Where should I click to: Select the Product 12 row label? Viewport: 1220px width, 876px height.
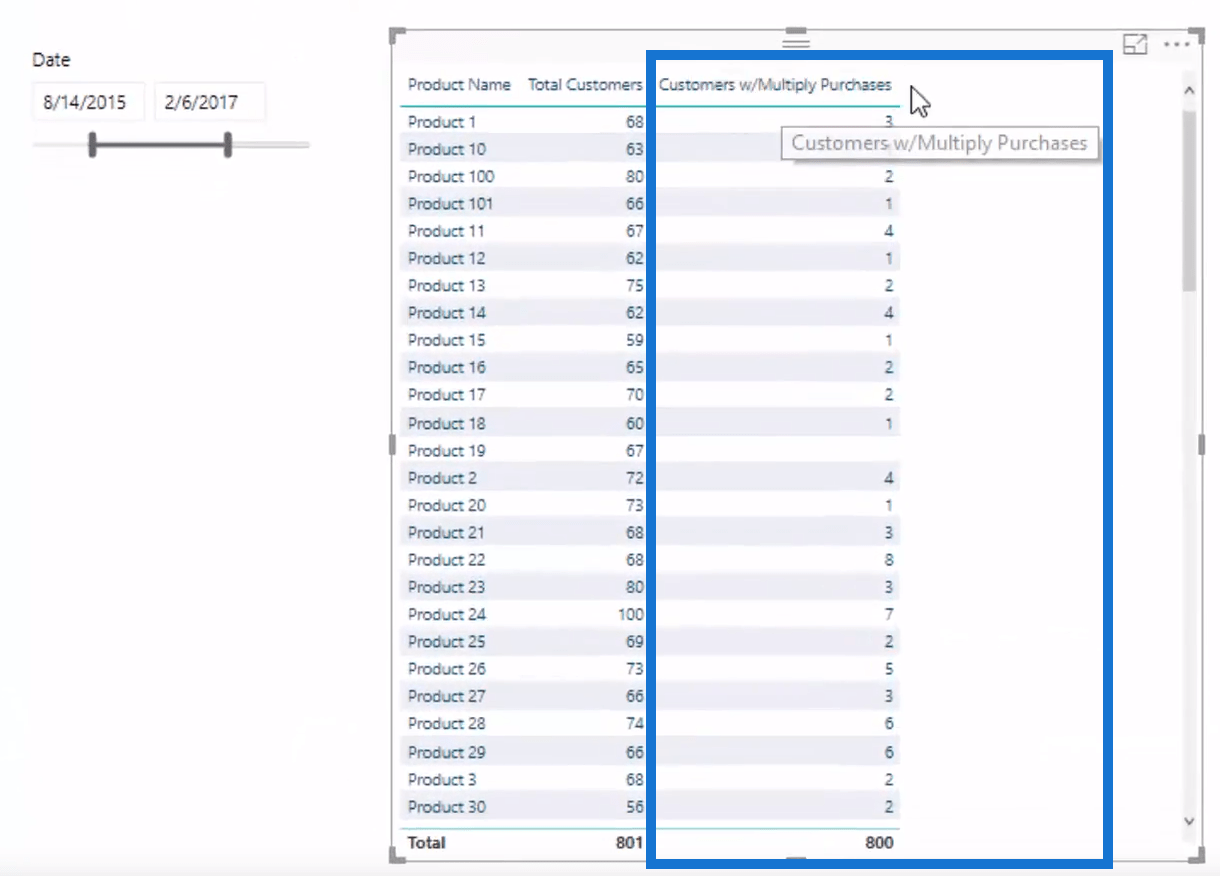pyautogui.click(x=447, y=258)
